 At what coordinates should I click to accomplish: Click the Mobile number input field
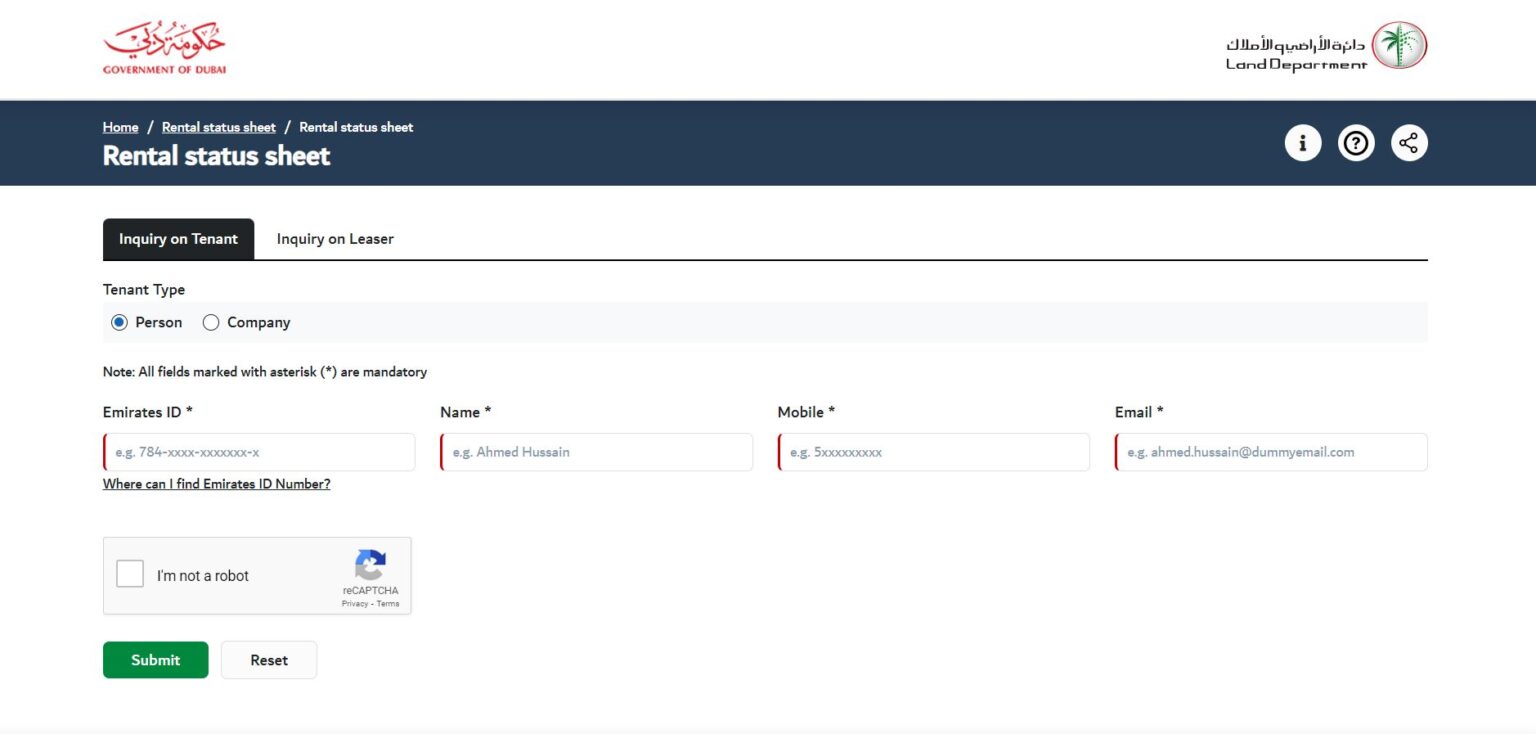[x=933, y=452]
